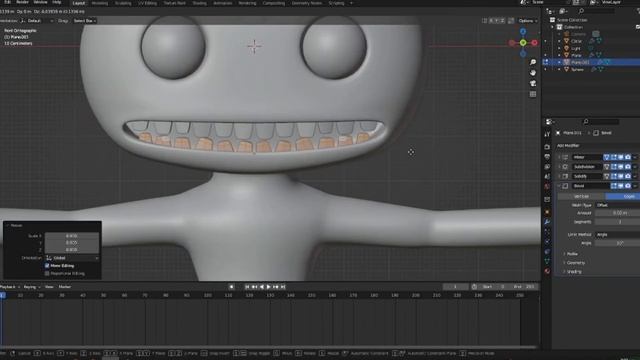This screenshot has height=360, width=640.
Task: Open the Collection properties tab icon
Action: pos(547,199)
